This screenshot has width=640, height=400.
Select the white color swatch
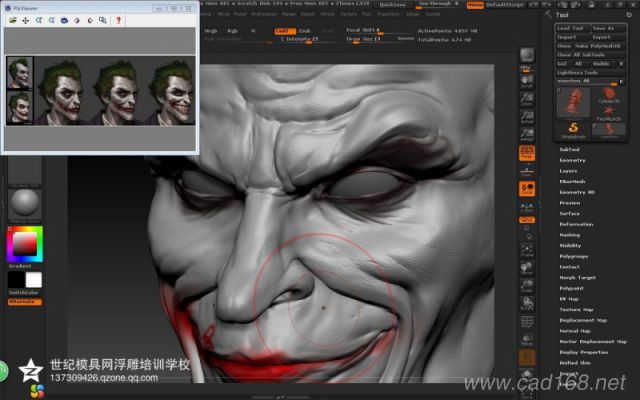click(33, 280)
